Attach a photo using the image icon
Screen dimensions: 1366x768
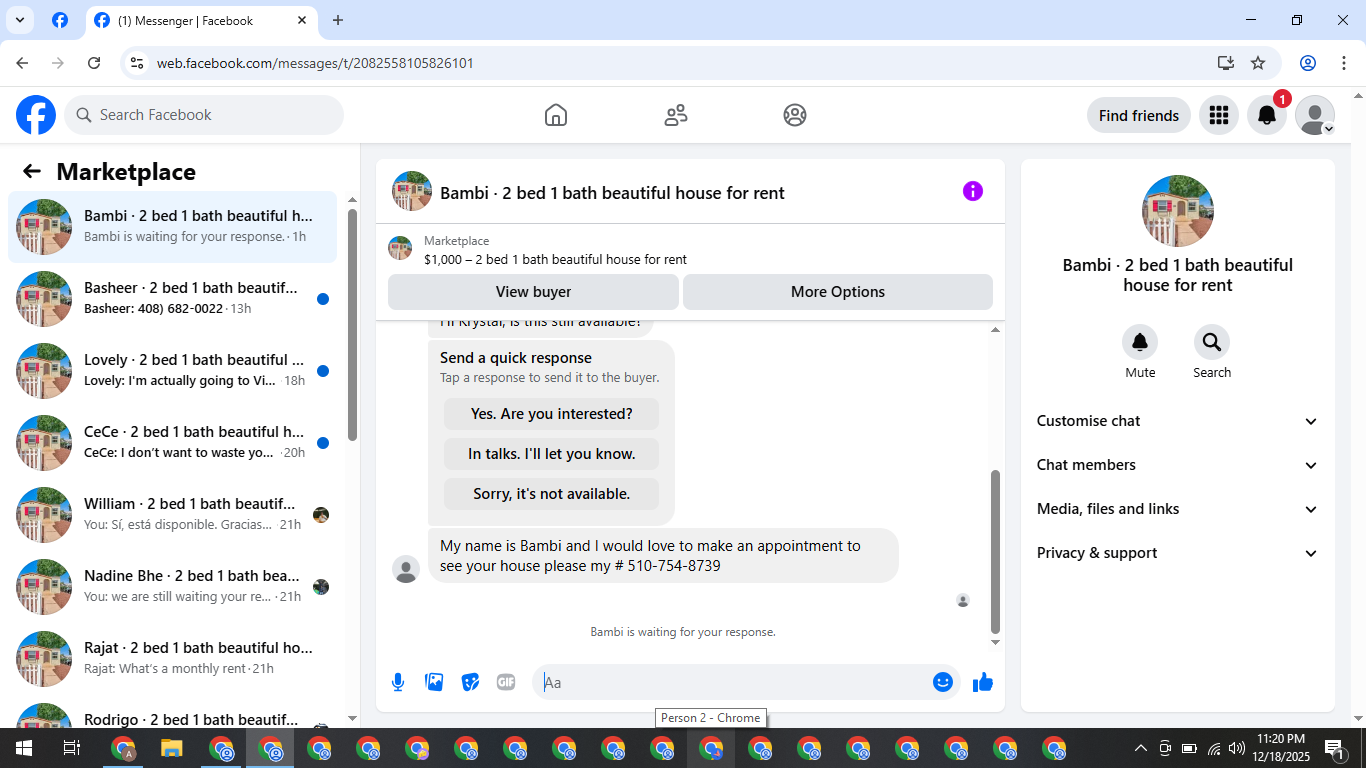pyautogui.click(x=434, y=682)
